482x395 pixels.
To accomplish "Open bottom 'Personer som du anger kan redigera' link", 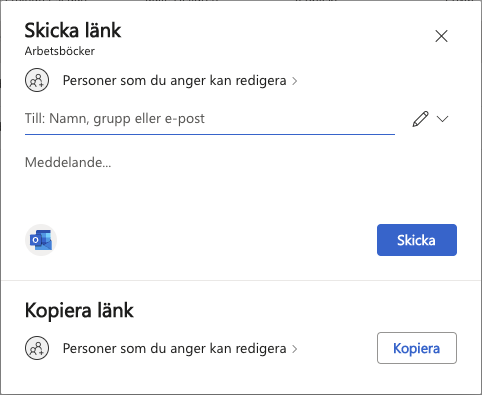I will (x=175, y=349).
